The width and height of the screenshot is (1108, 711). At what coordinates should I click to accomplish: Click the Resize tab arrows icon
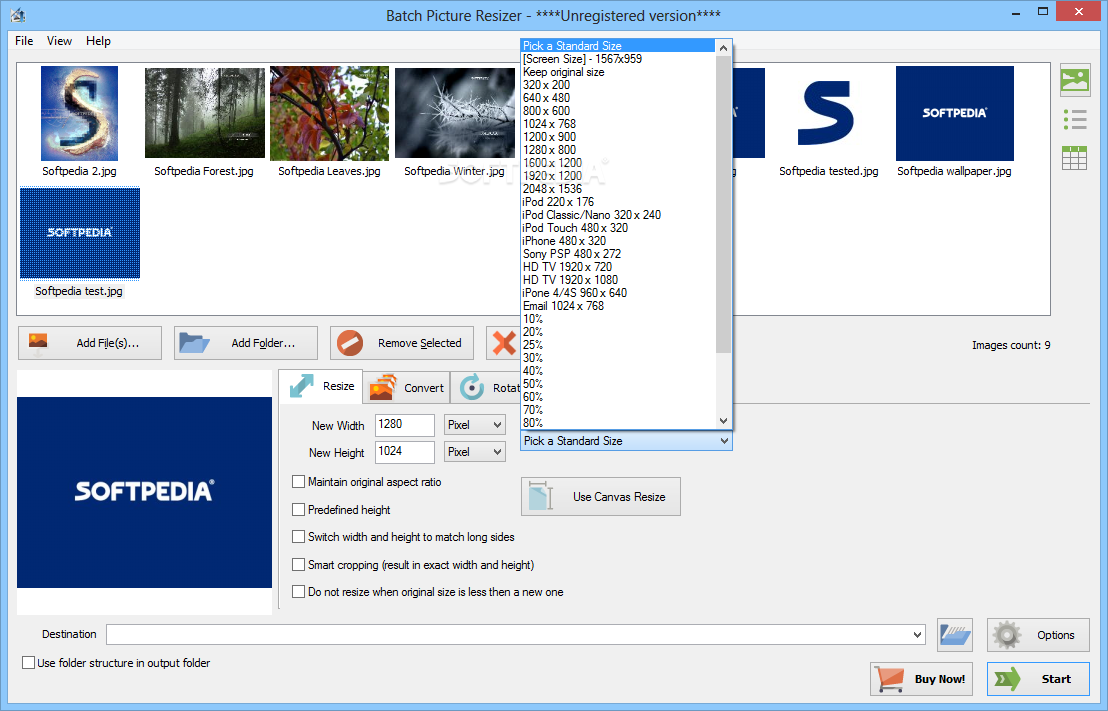[x=302, y=386]
